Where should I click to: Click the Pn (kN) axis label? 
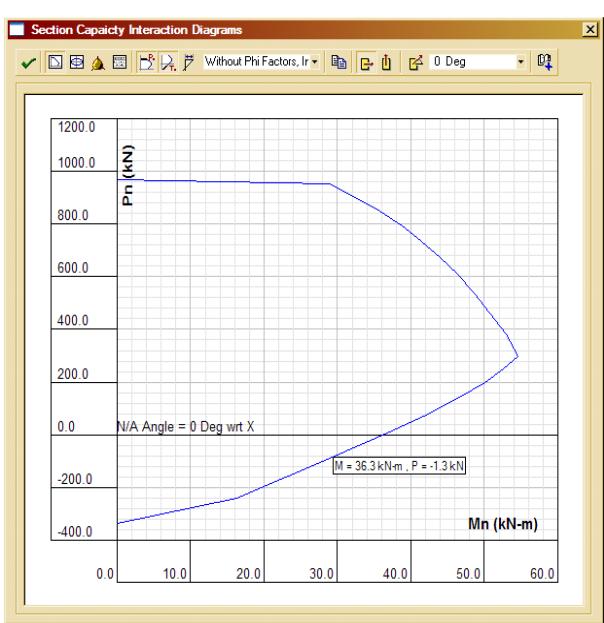tap(128, 175)
